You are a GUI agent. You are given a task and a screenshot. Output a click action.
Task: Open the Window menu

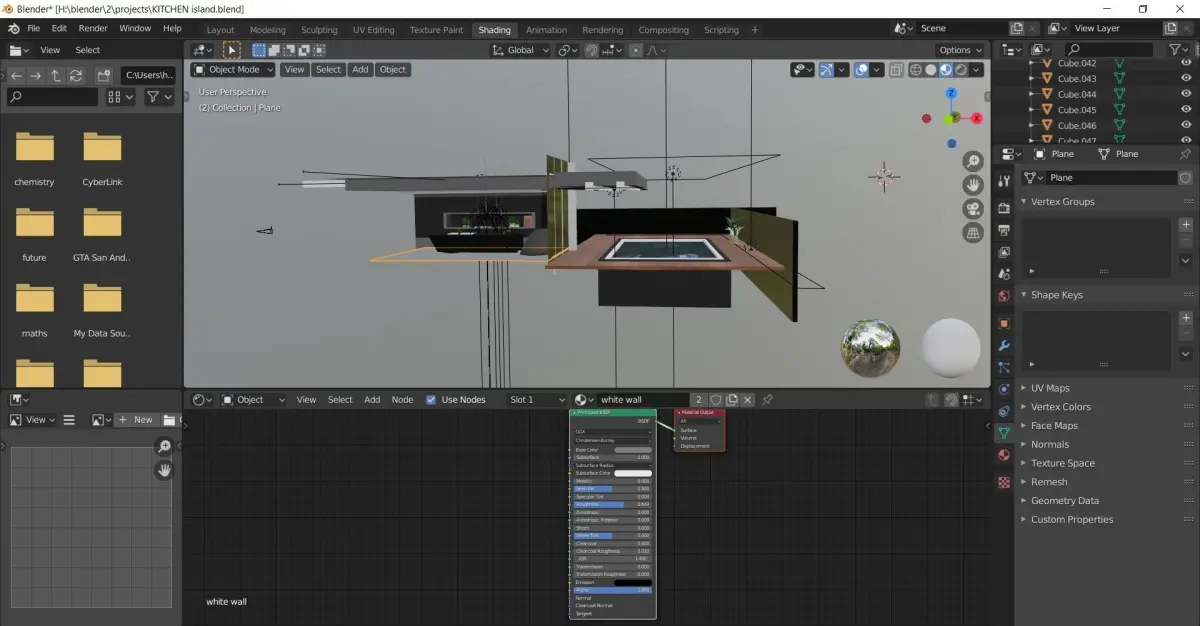pos(135,28)
